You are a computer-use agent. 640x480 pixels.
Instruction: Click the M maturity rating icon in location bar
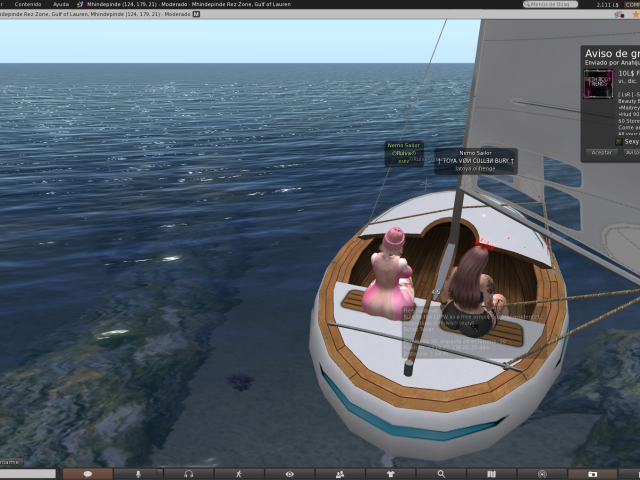[x=196, y=14]
